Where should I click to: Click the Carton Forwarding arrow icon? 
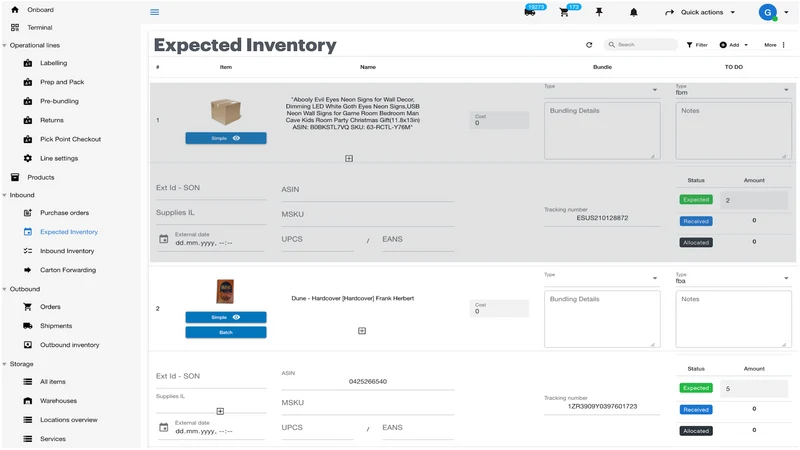pos(28,270)
